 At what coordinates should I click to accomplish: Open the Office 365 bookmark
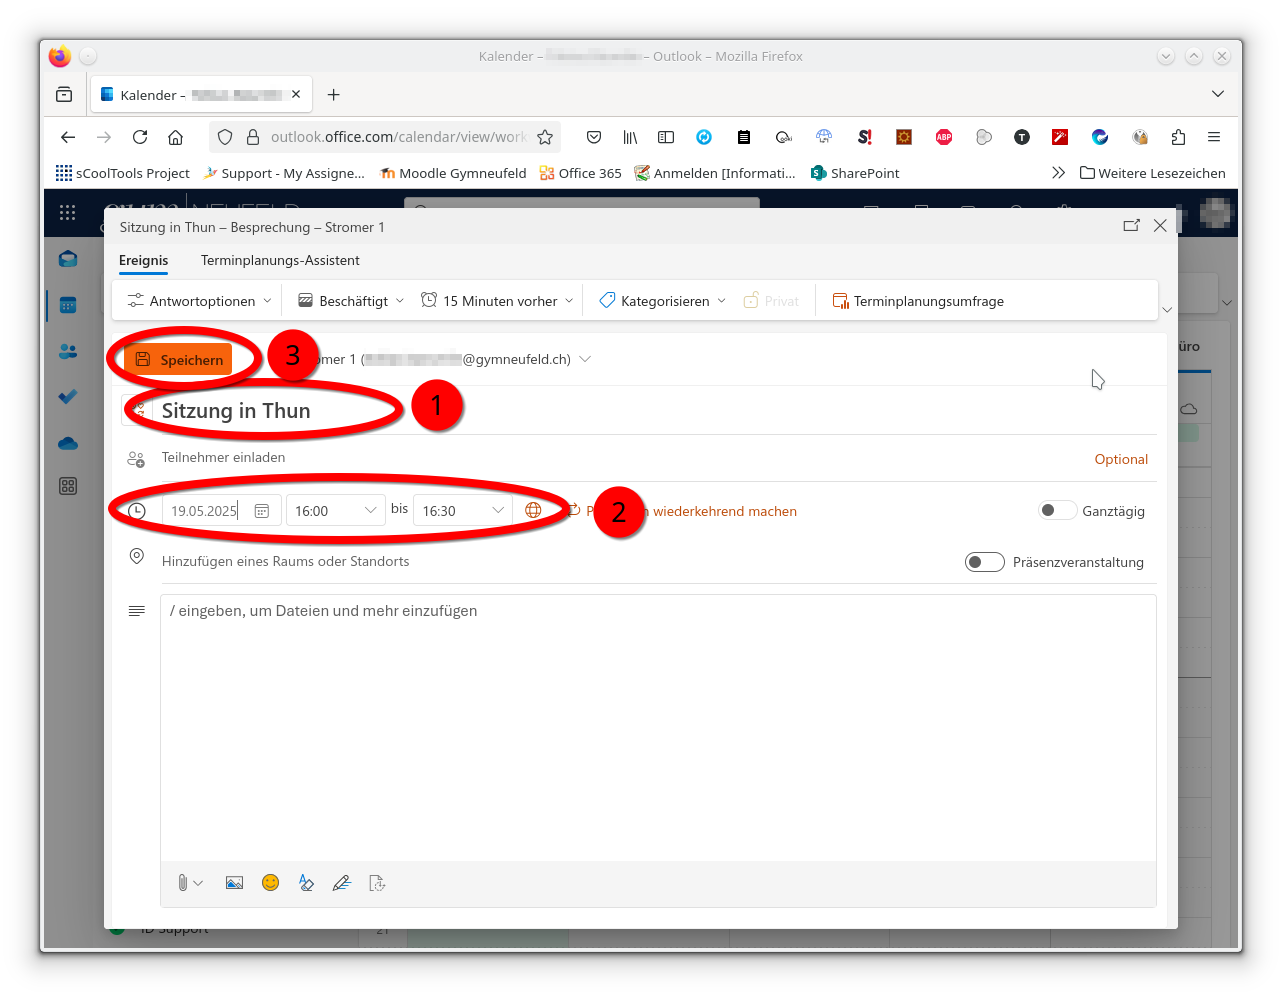(x=580, y=173)
